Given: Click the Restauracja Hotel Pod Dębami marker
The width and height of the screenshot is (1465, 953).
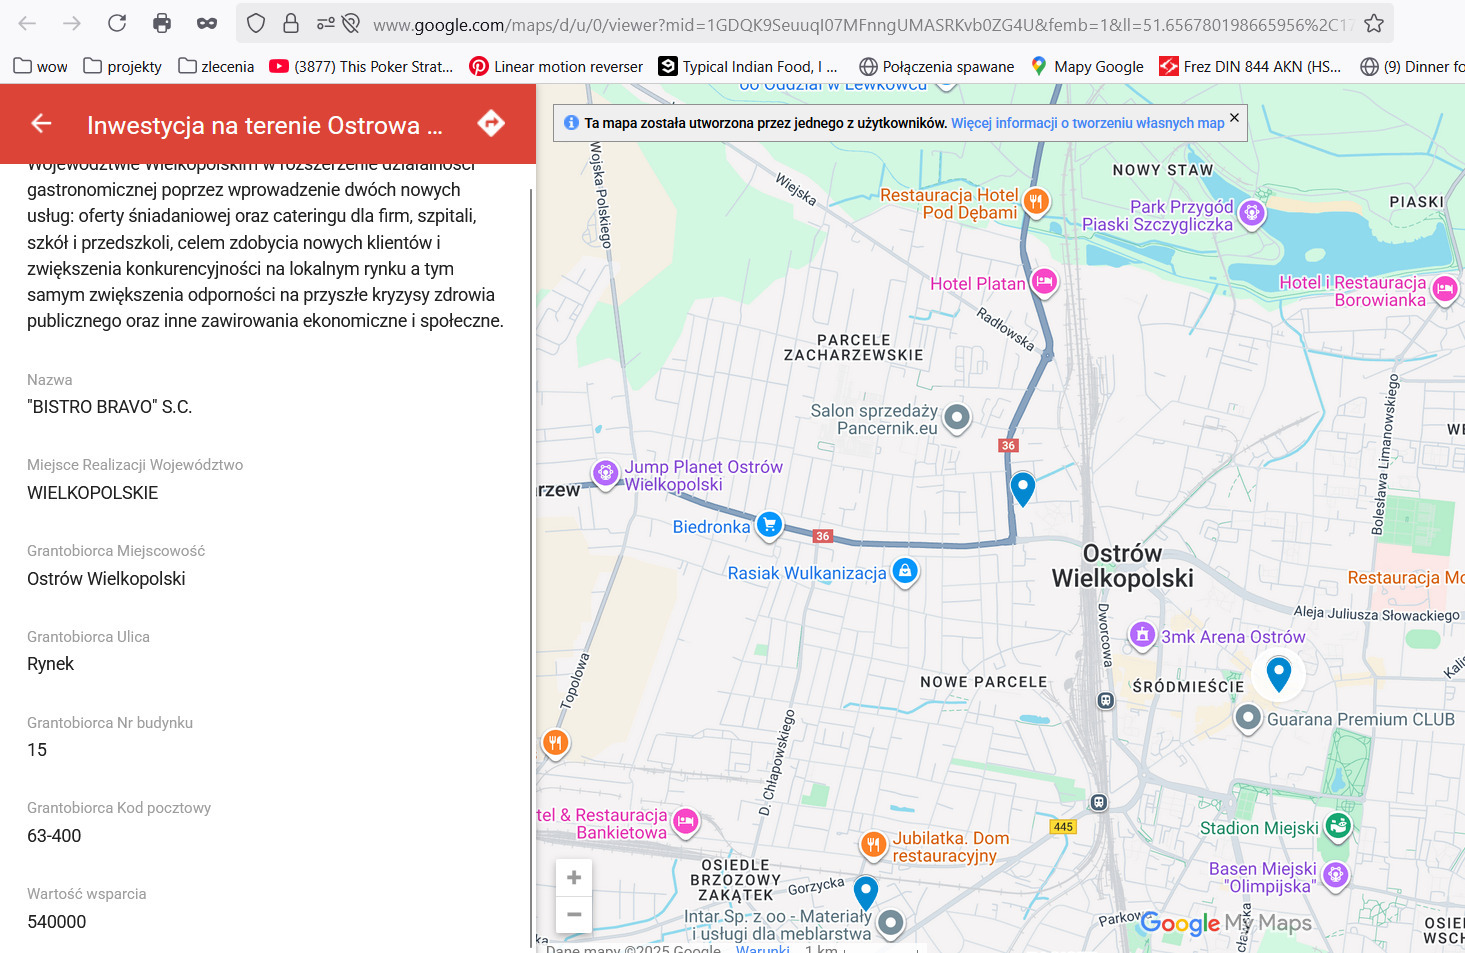Looking at the screenshot, I should (x=1036, y=202).
